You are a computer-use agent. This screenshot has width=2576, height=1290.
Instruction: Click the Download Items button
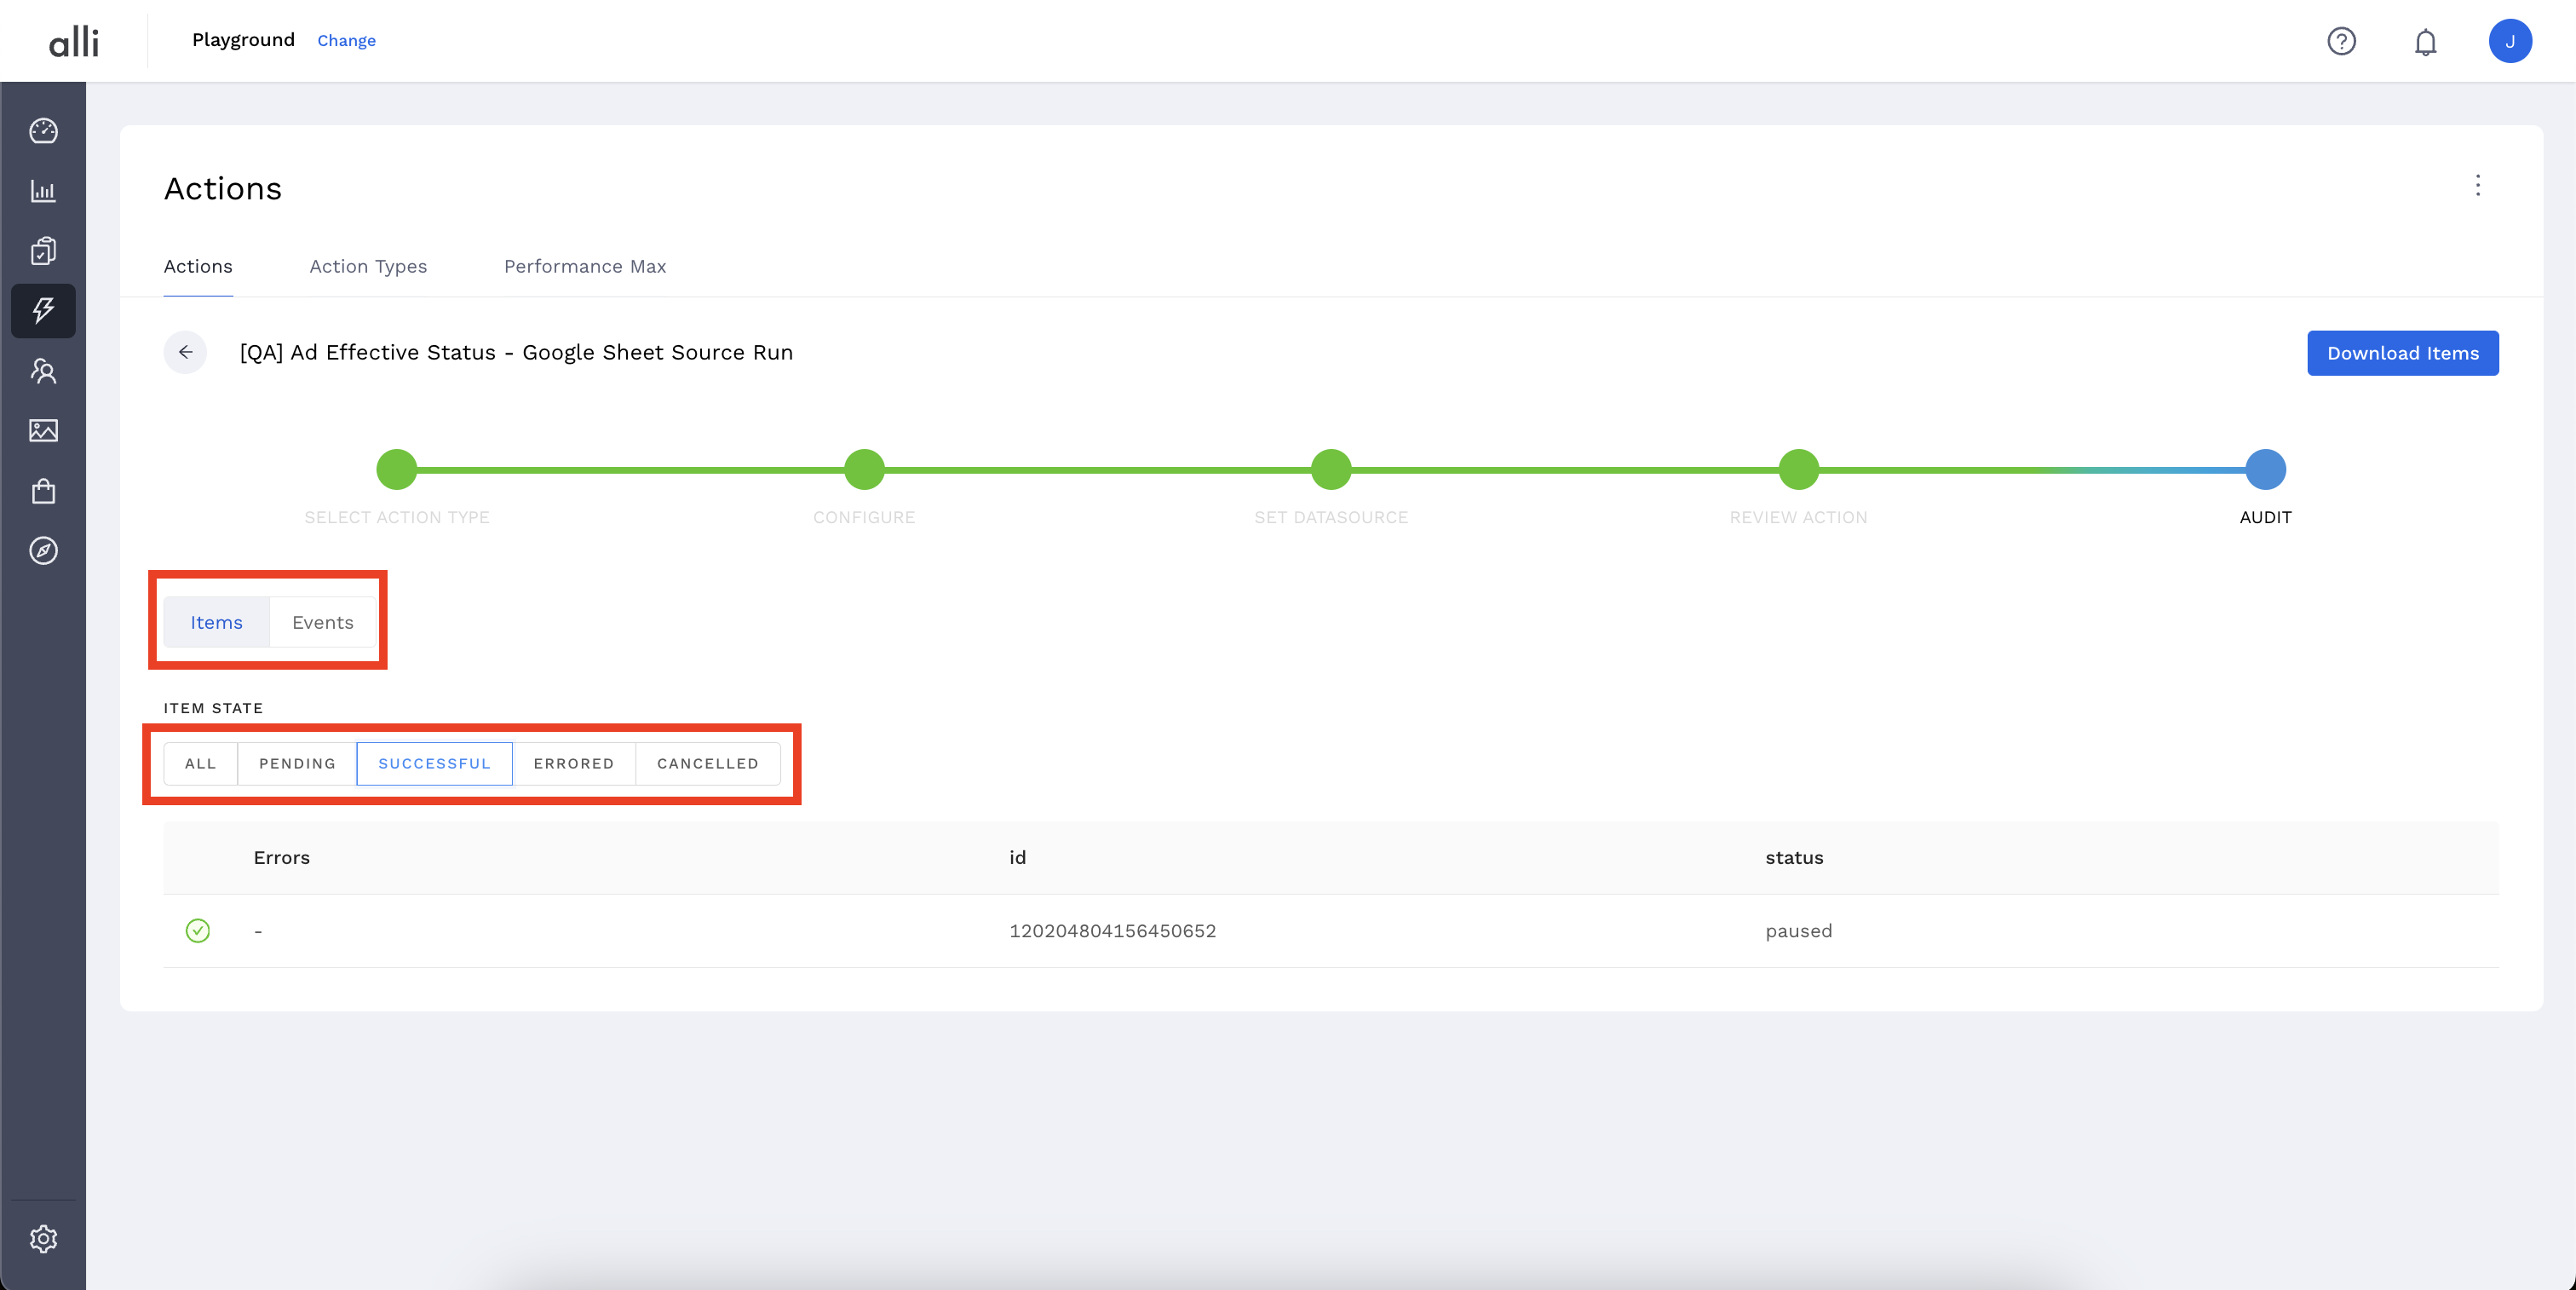[2402, 353]
